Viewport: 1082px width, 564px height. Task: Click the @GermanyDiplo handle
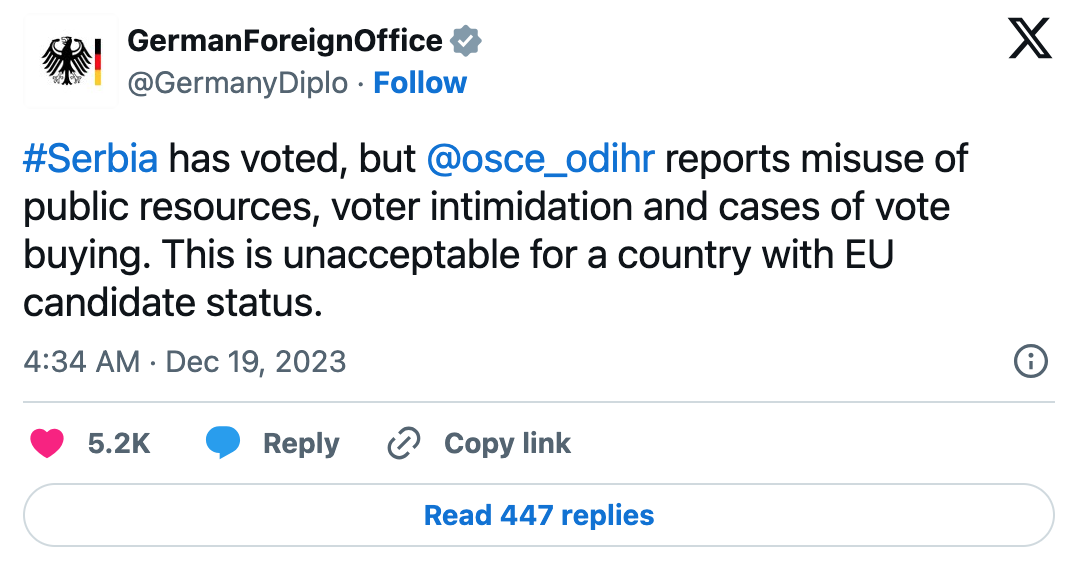coord(238,83)
